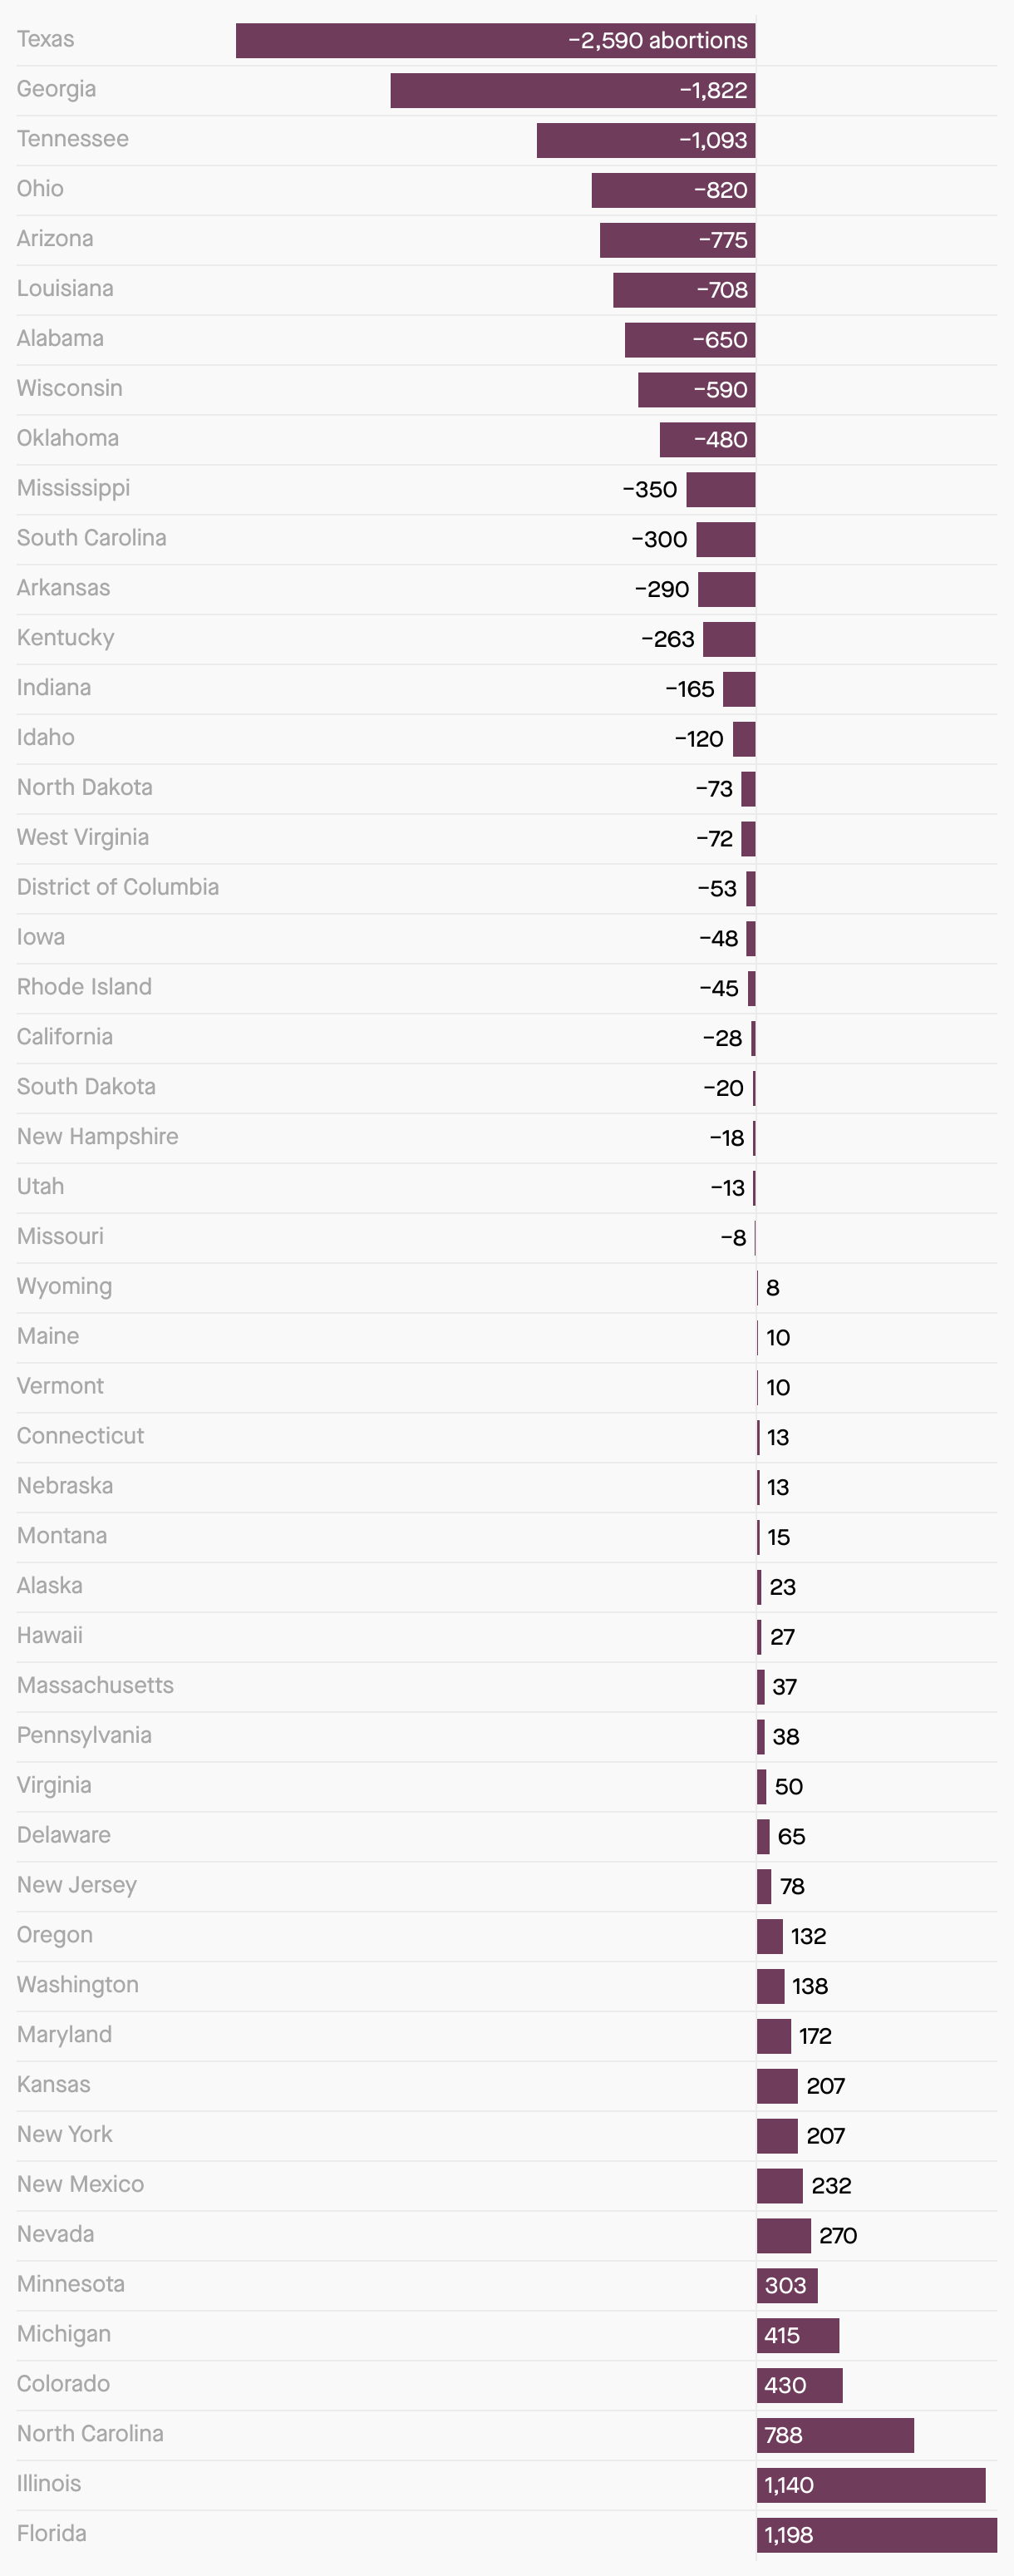Screen dimensions: 1014x2576
Task: Click the South Carolina state label
Action: tap(91, 538)
